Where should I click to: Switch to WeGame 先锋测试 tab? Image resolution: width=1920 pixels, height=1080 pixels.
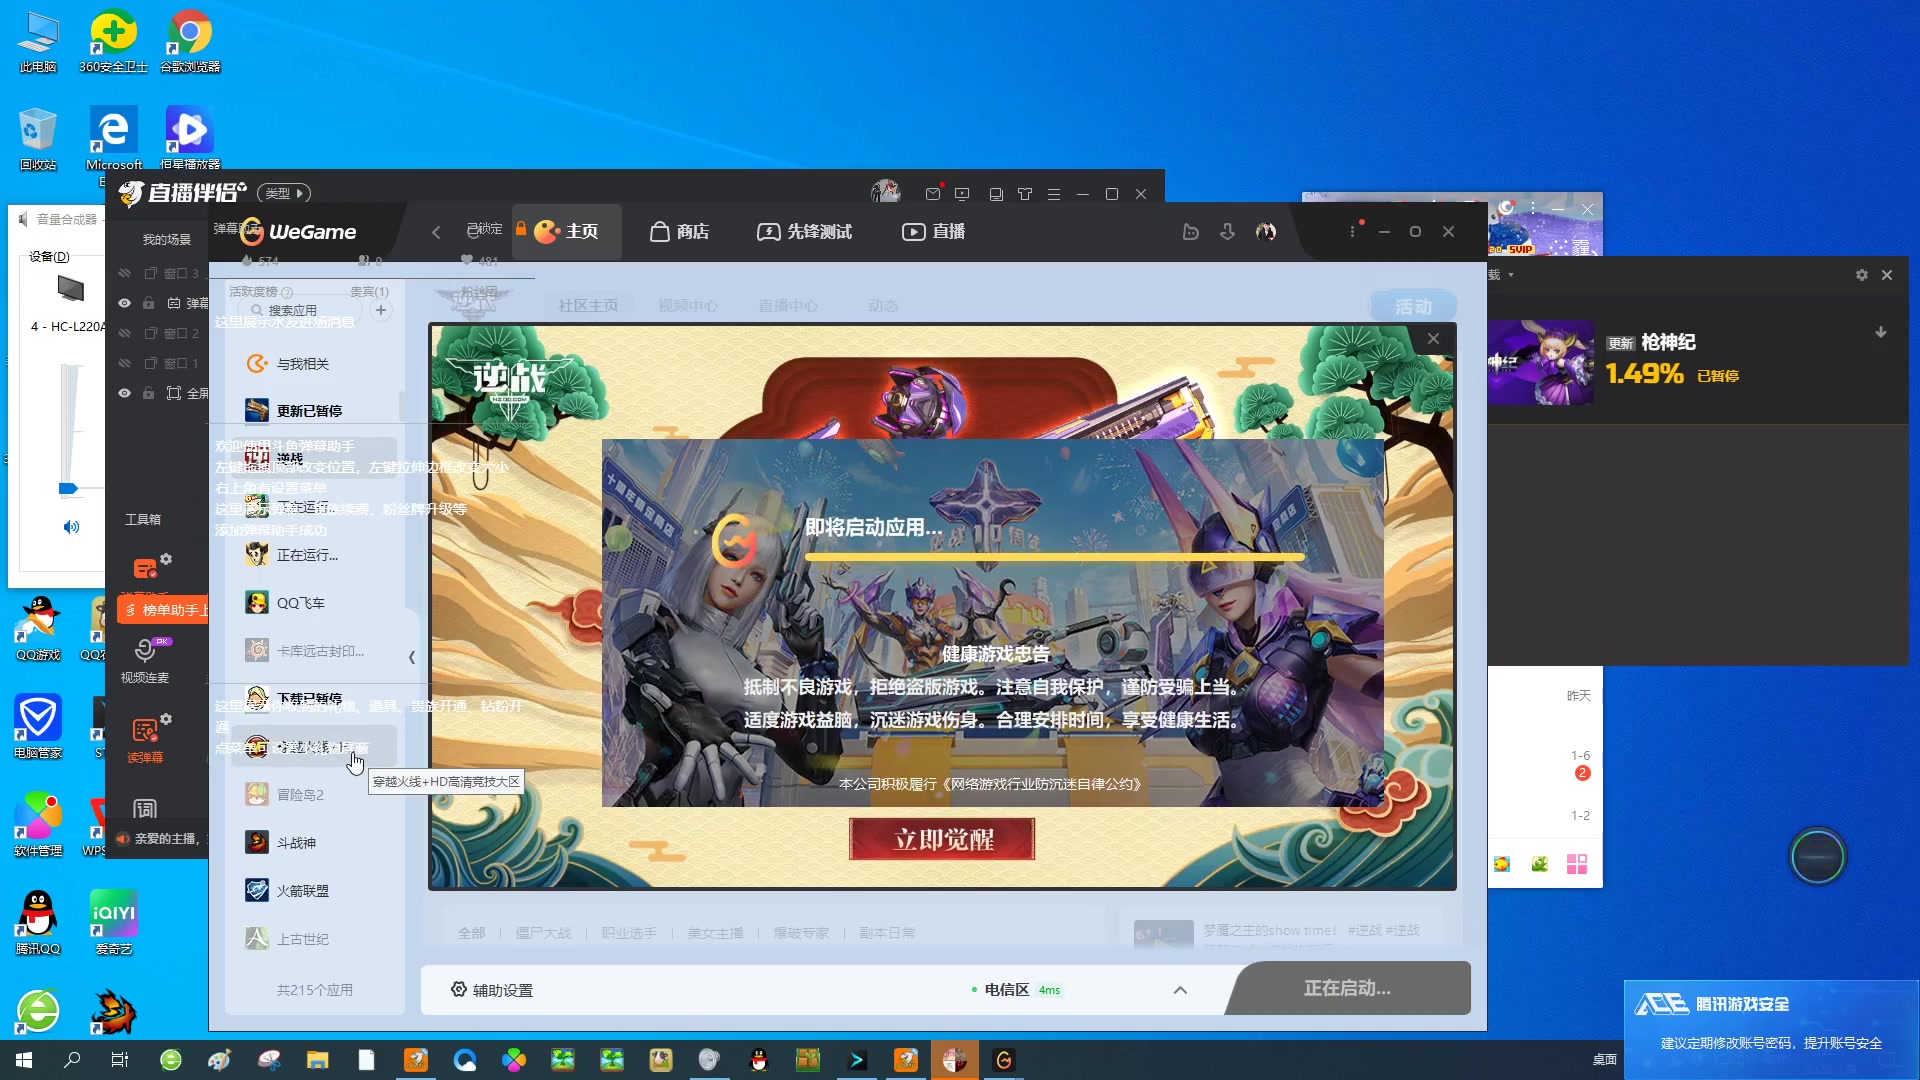[x=805, y=232]
